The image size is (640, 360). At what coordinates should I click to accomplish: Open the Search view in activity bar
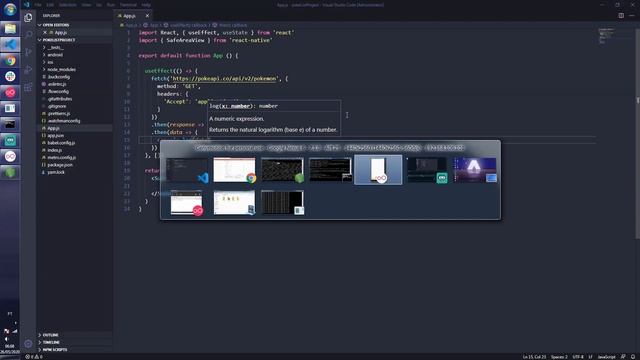(28, 35)
